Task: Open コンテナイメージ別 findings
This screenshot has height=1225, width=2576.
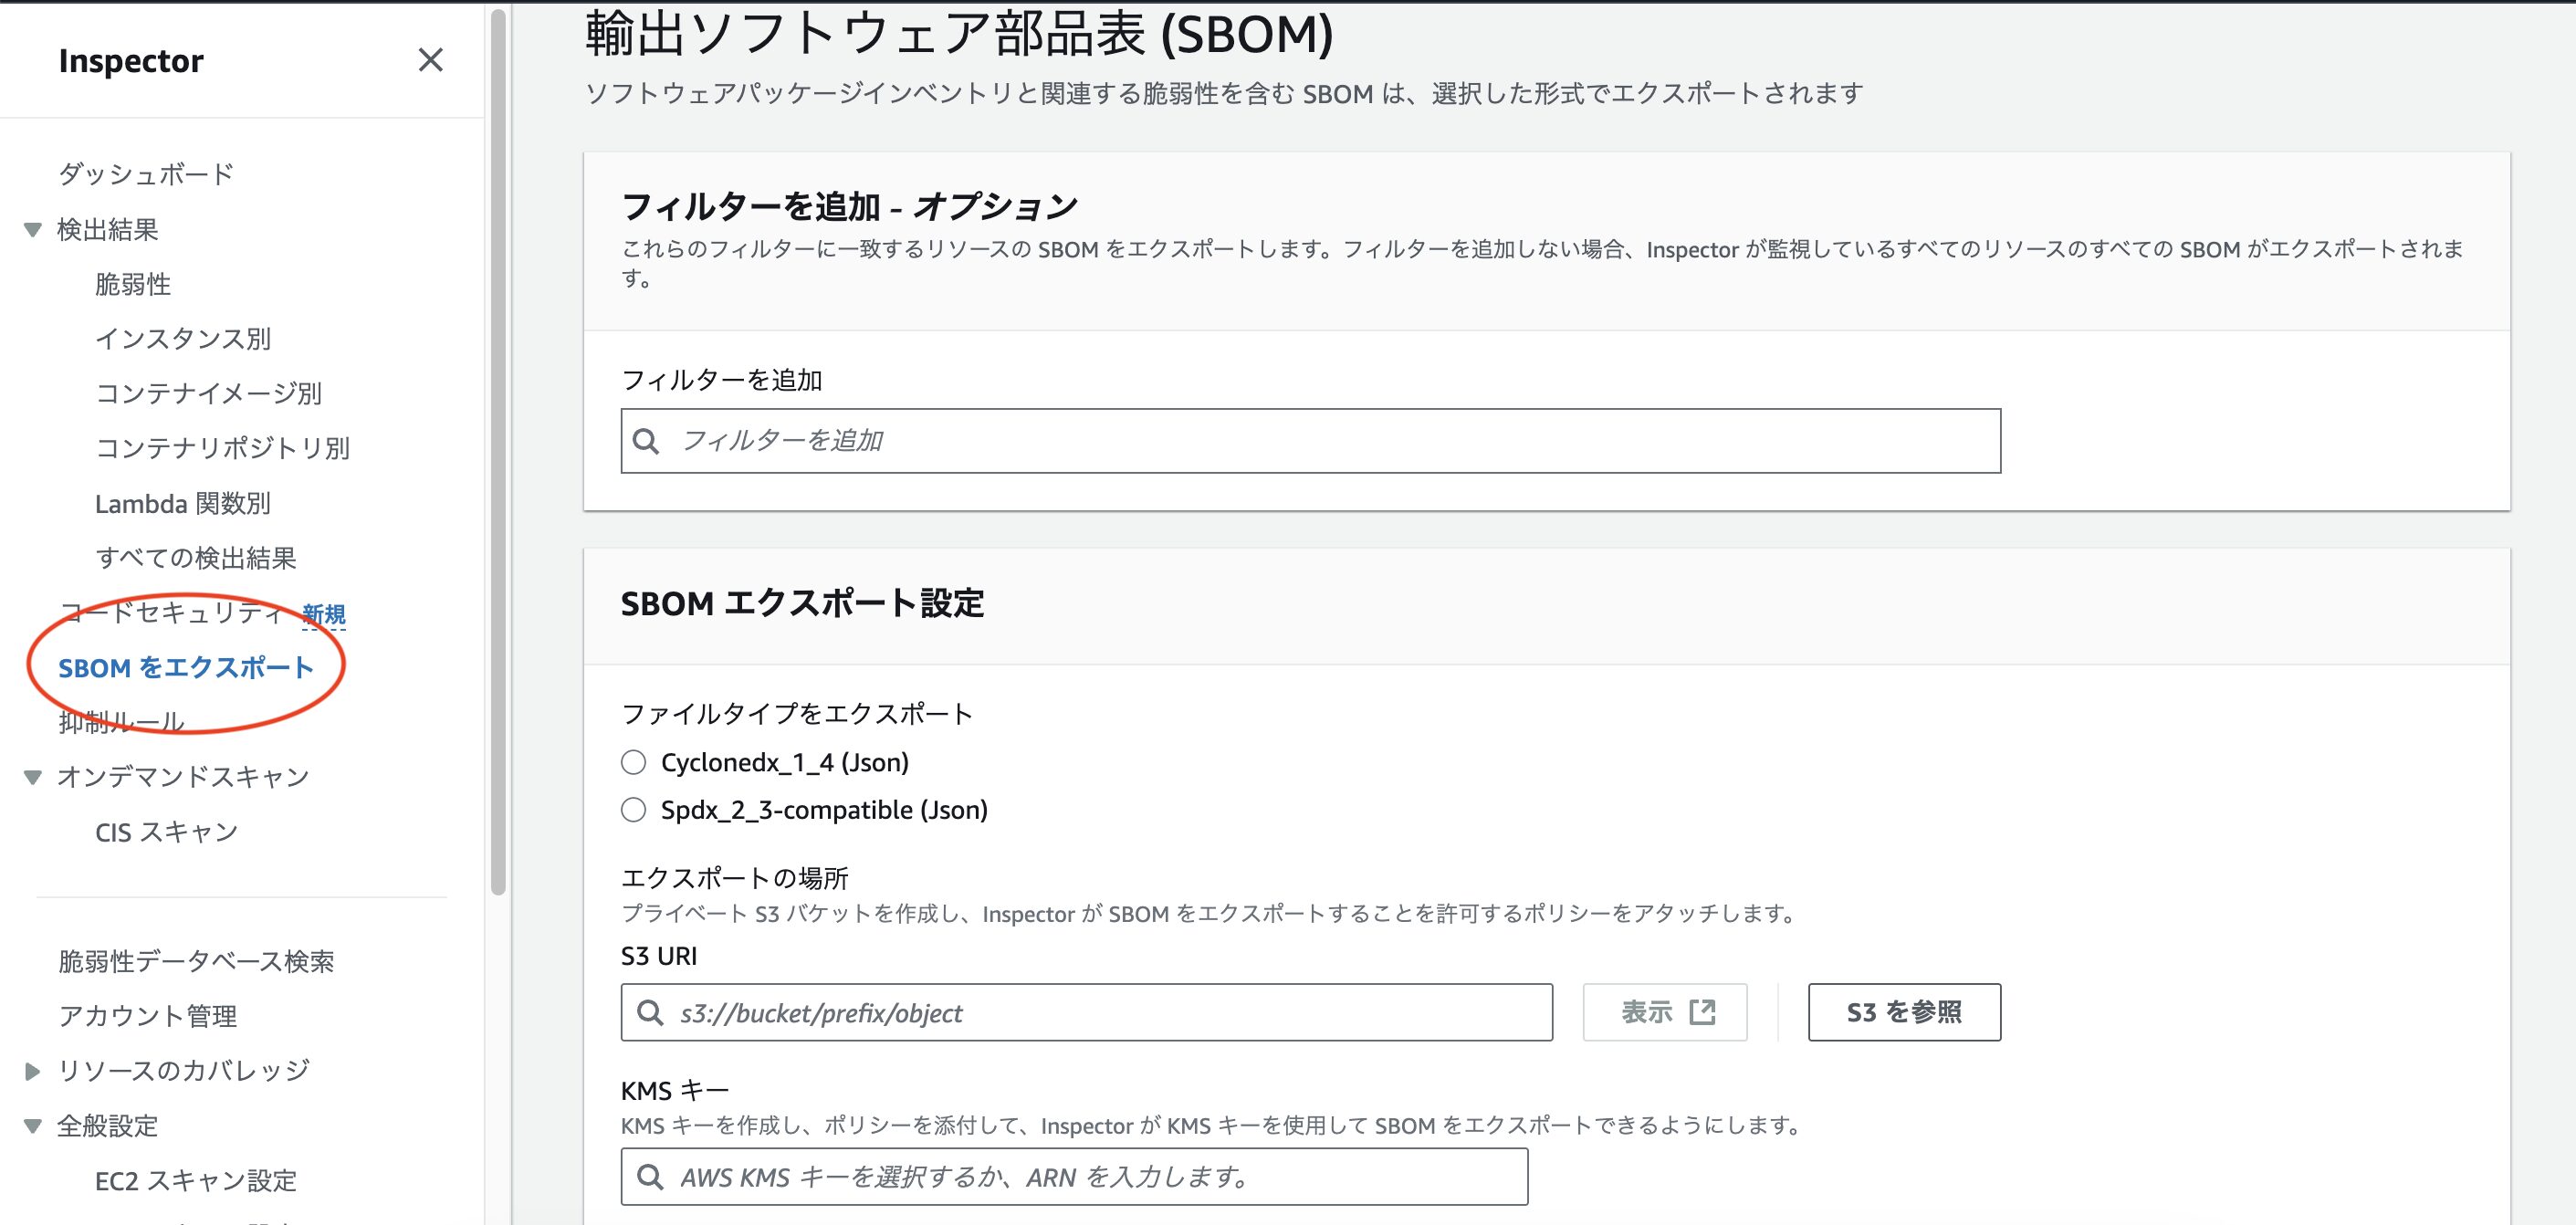Action: click(x=209, y=393)
